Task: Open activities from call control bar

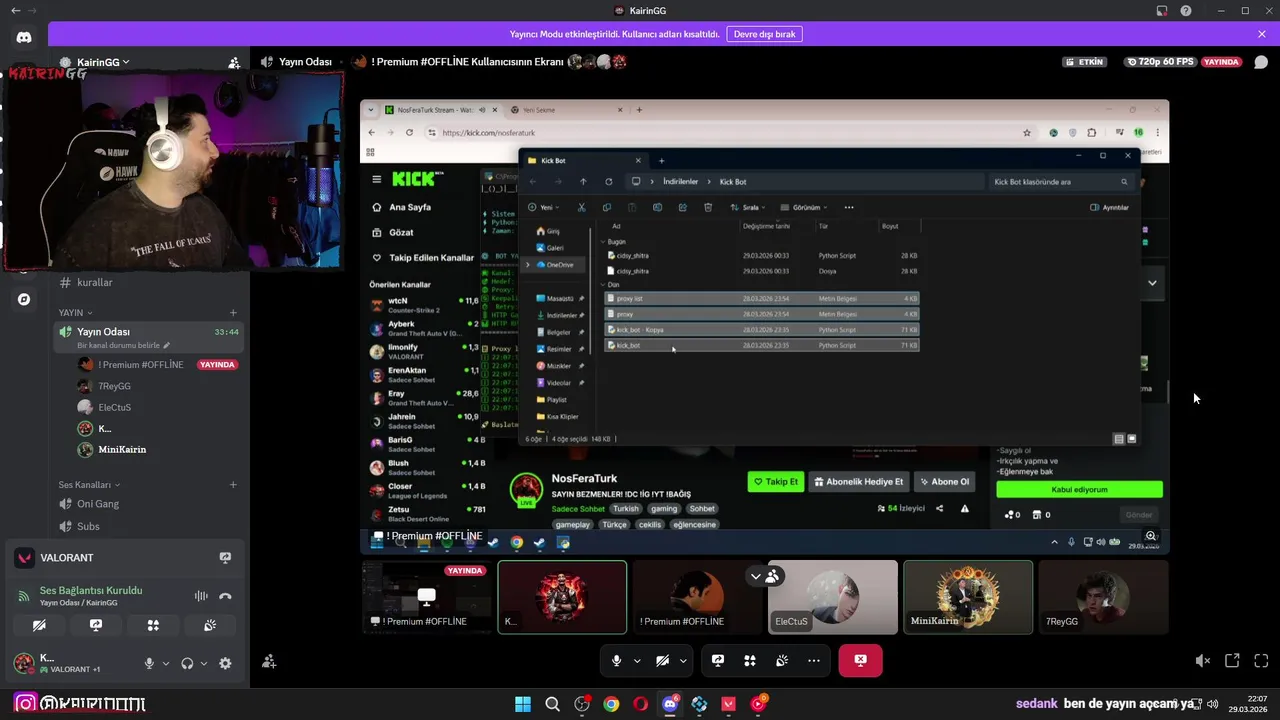Action: click(750, 661)
